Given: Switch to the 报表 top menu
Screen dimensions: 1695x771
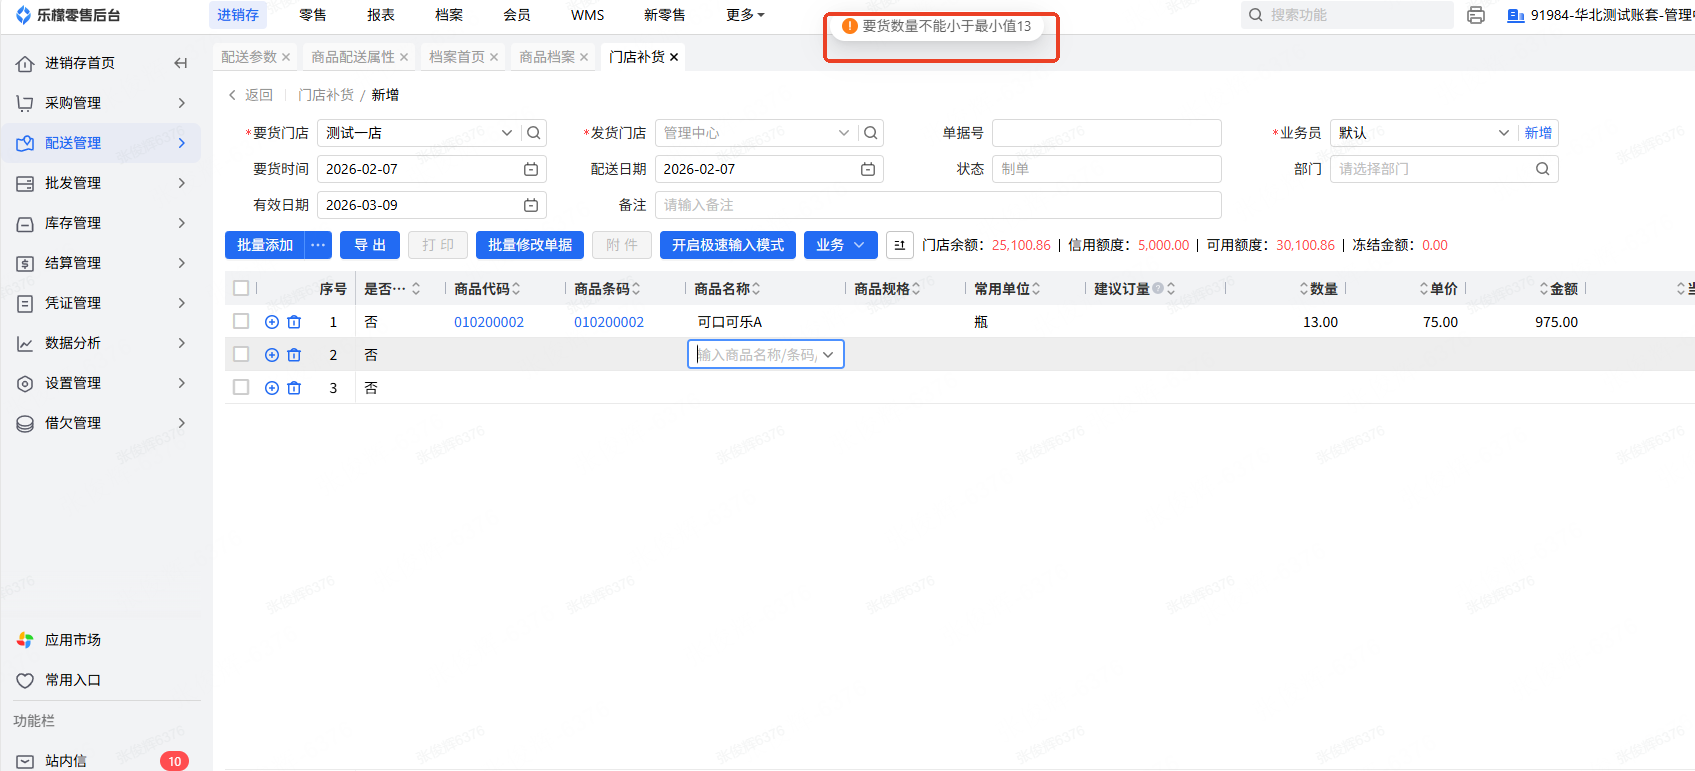Looking at the screenshot, I should tap(381, 15).
